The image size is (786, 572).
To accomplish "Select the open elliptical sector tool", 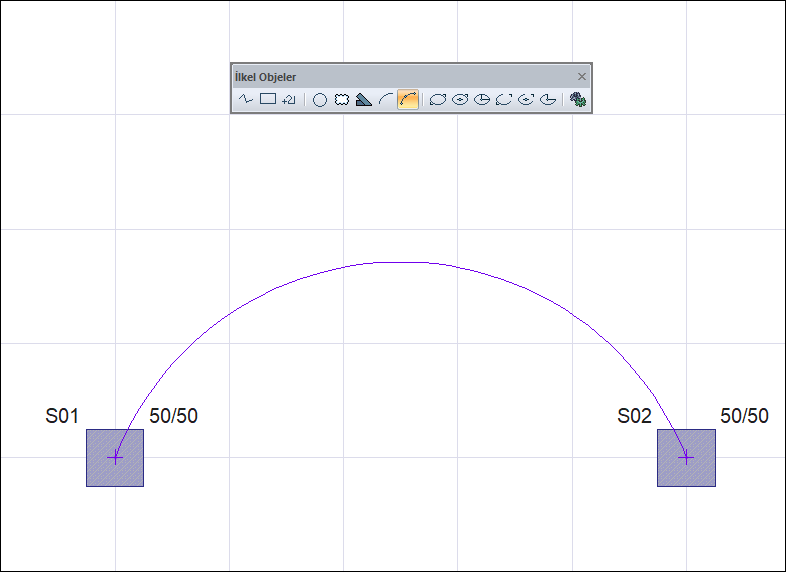I will tap(548, 99).
